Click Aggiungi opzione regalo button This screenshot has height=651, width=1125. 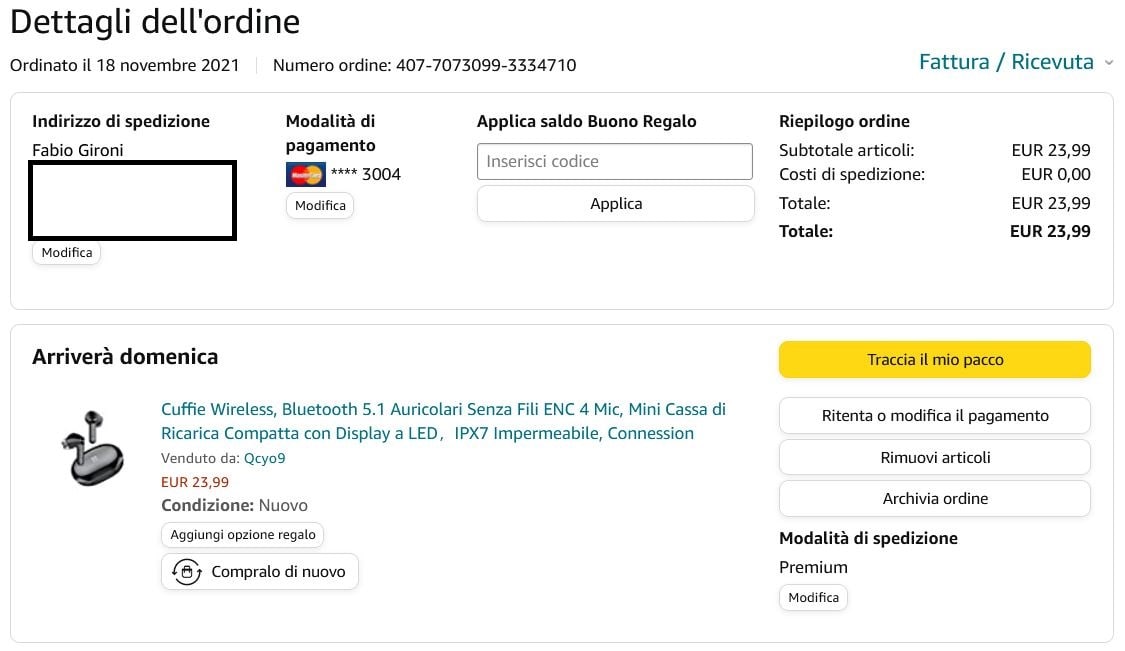[x=243, y=535]
